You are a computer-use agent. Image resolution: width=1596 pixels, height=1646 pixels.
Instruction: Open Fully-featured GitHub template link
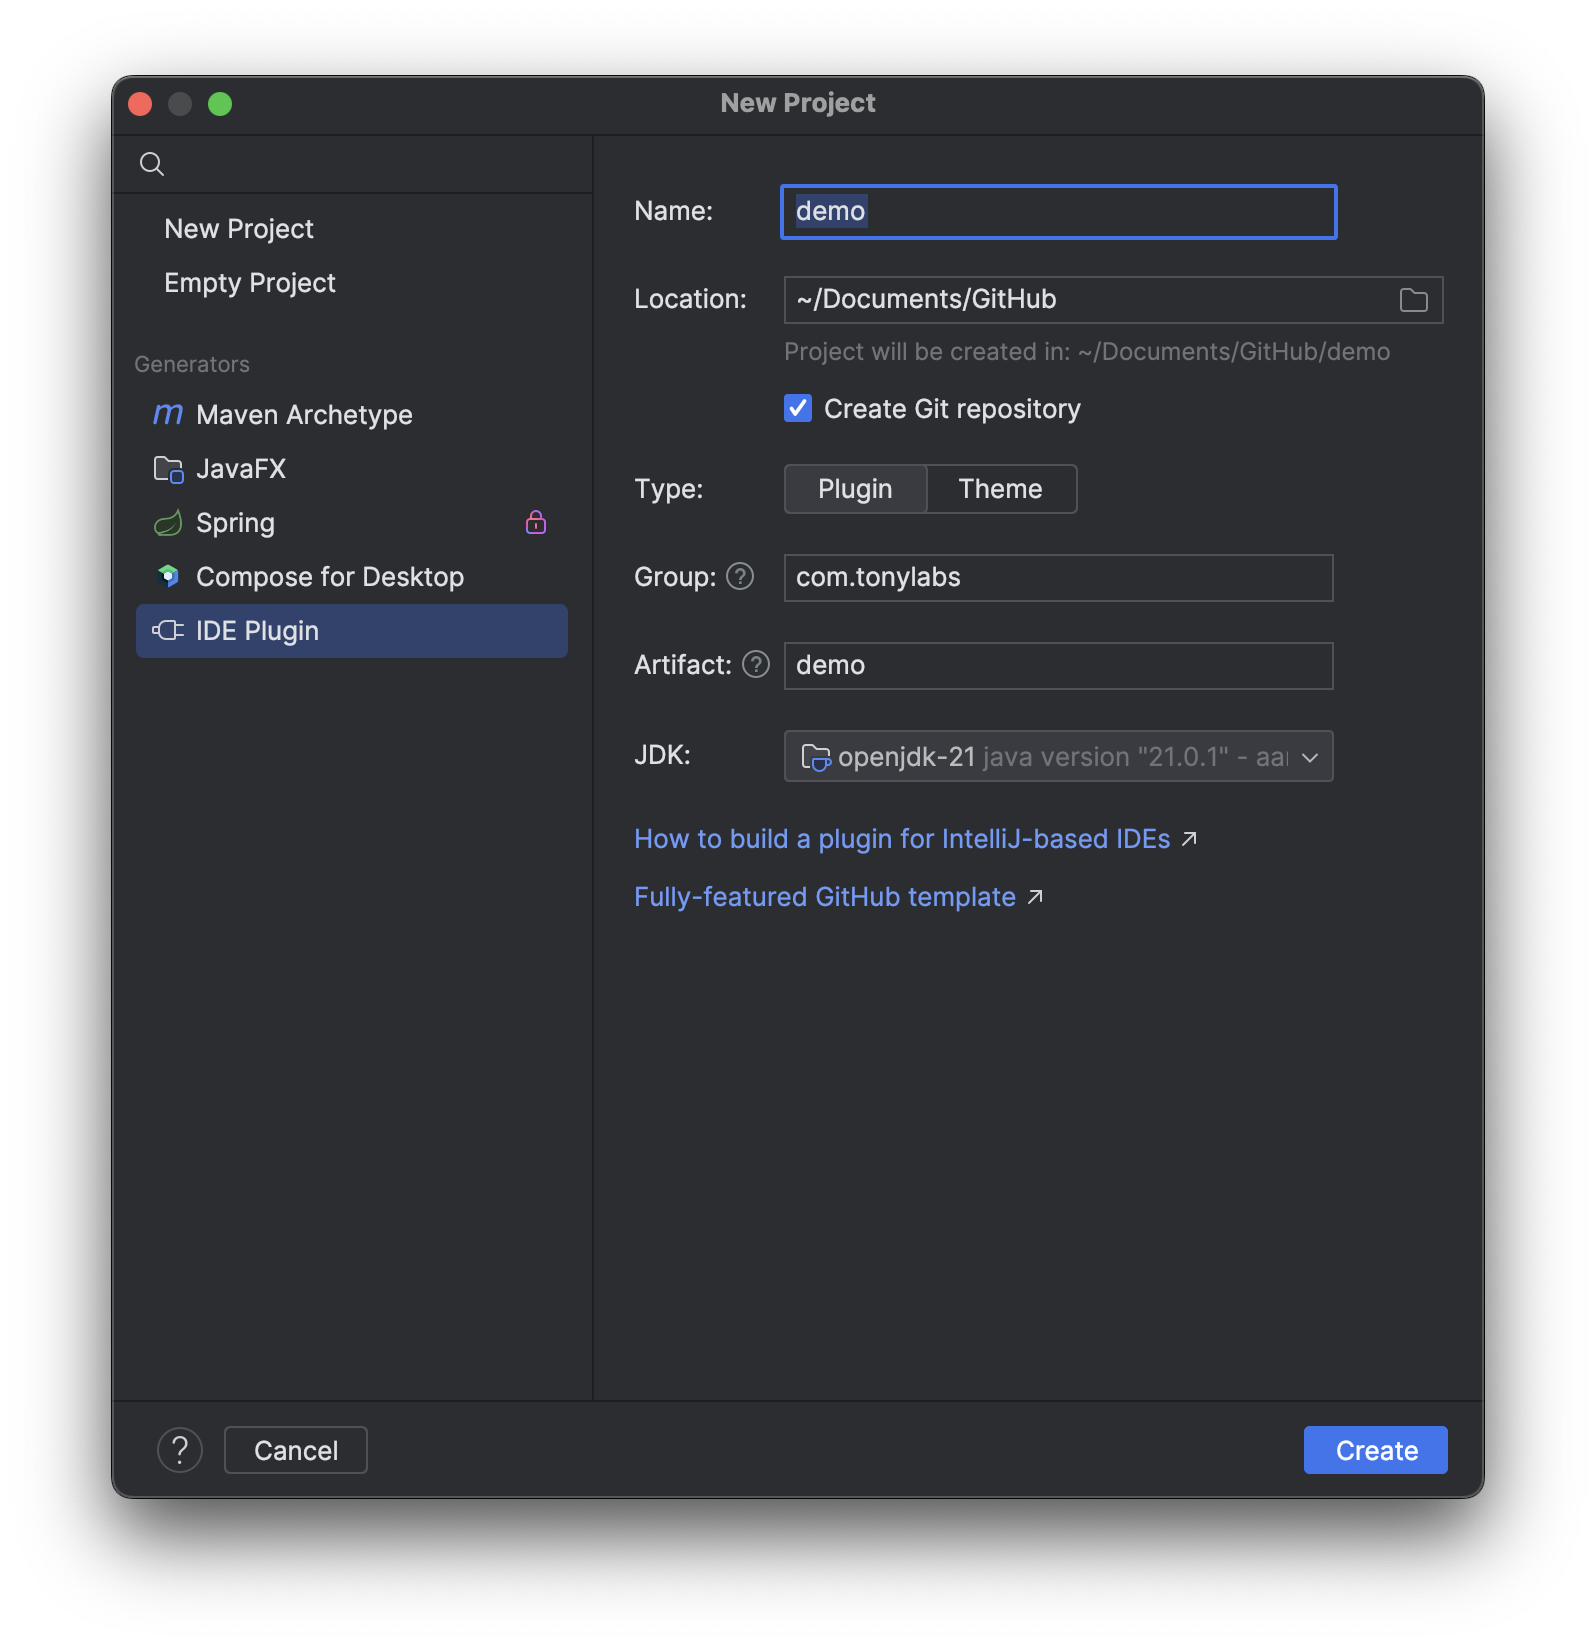pyautogui.click(x=825, y=897)
